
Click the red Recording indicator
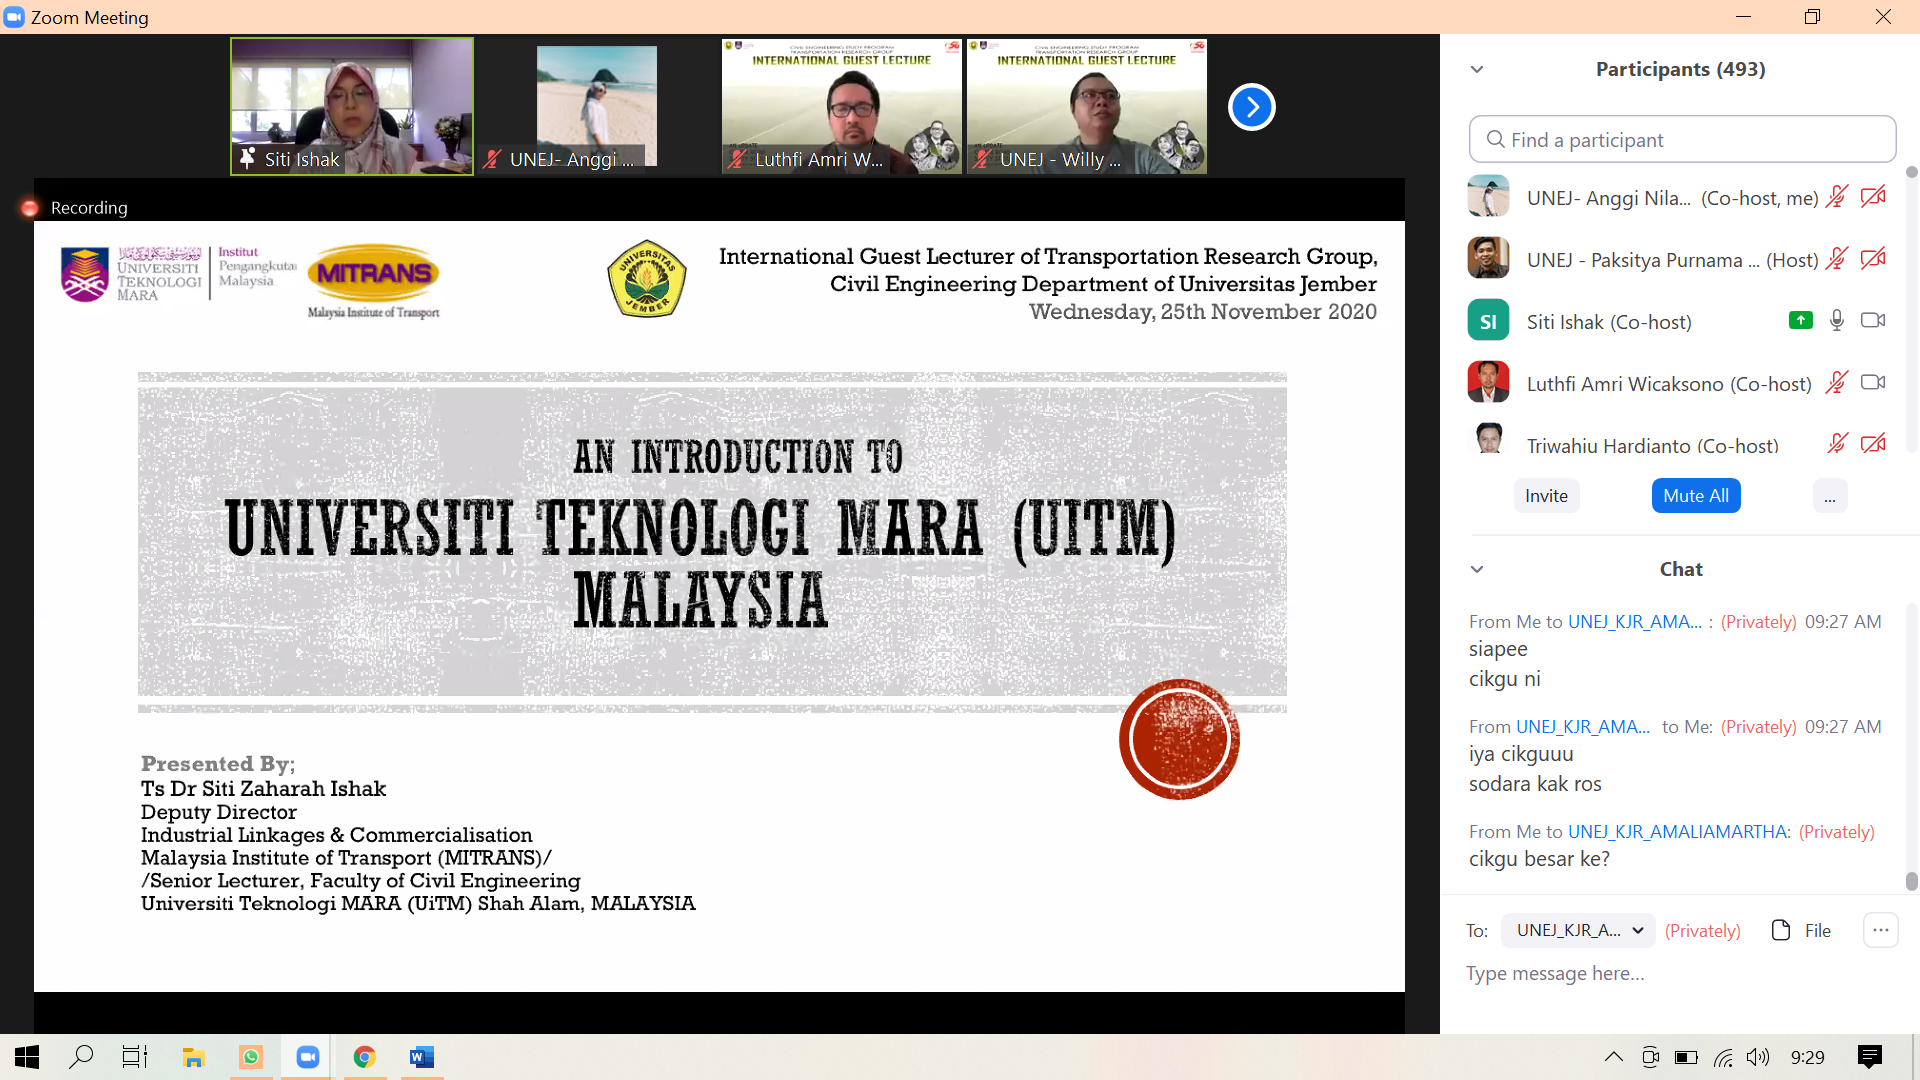click(x=30, y=208)
